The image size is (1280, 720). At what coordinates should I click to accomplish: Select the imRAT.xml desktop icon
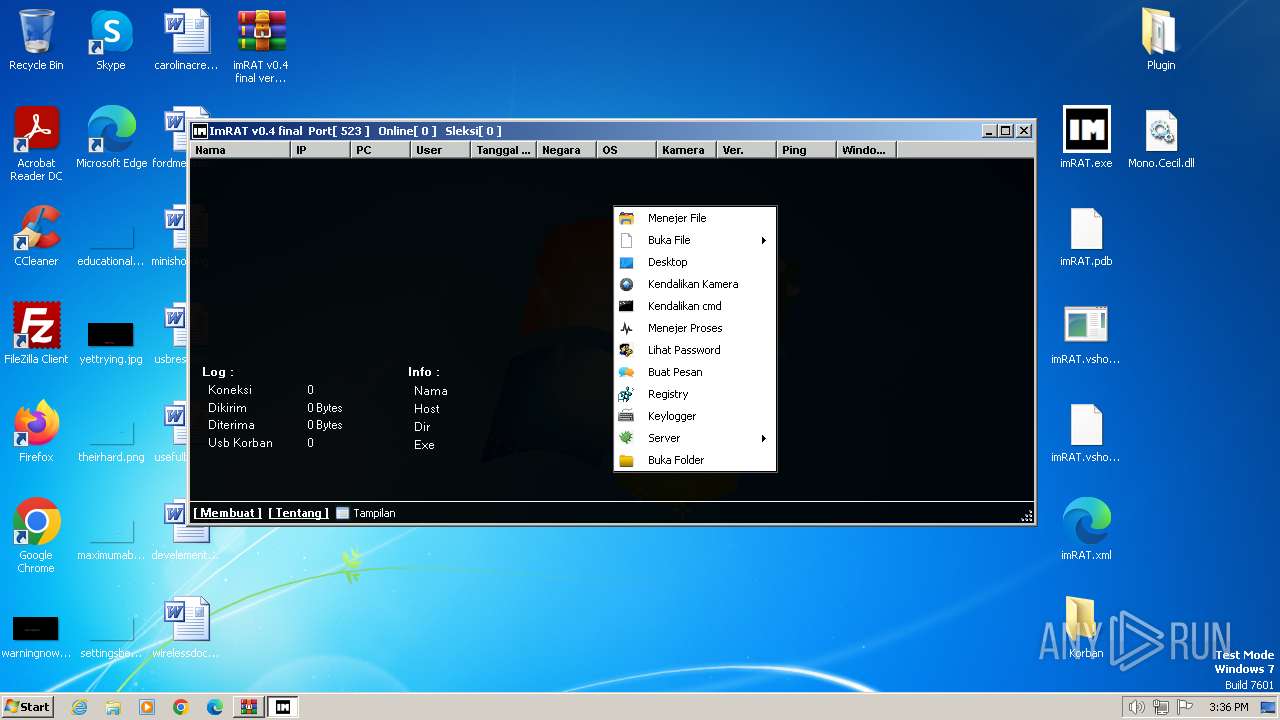click(1086, 530)
